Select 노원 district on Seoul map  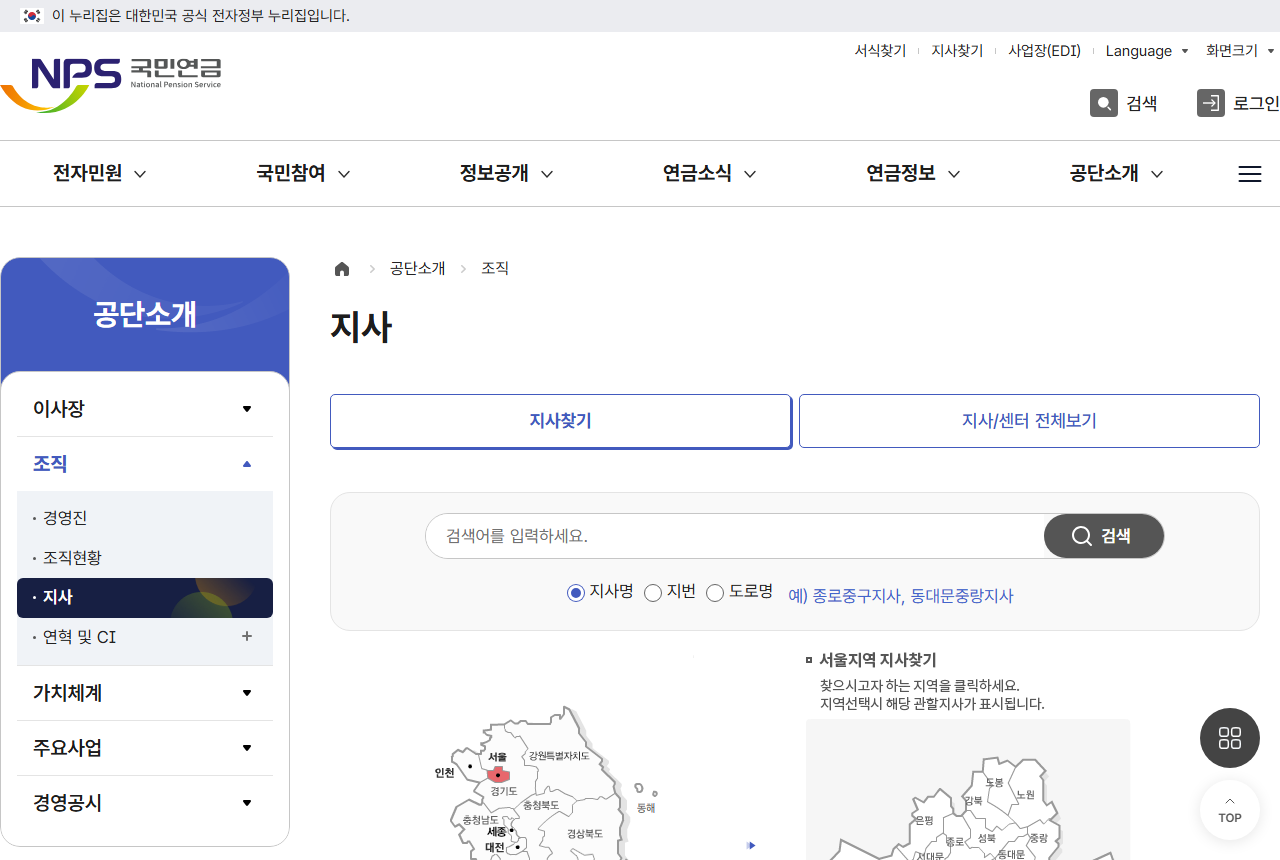pyautogui.click(x=1025, y=795)
